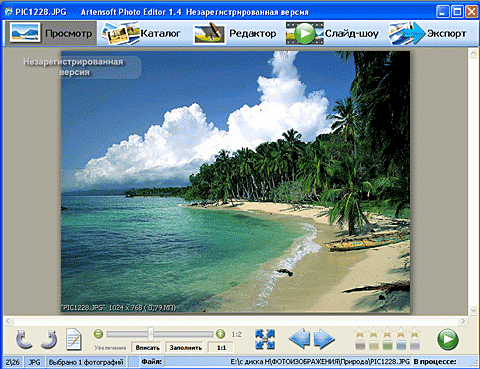Click horizontal scrollbar right arrow

(x=462, y=321)
